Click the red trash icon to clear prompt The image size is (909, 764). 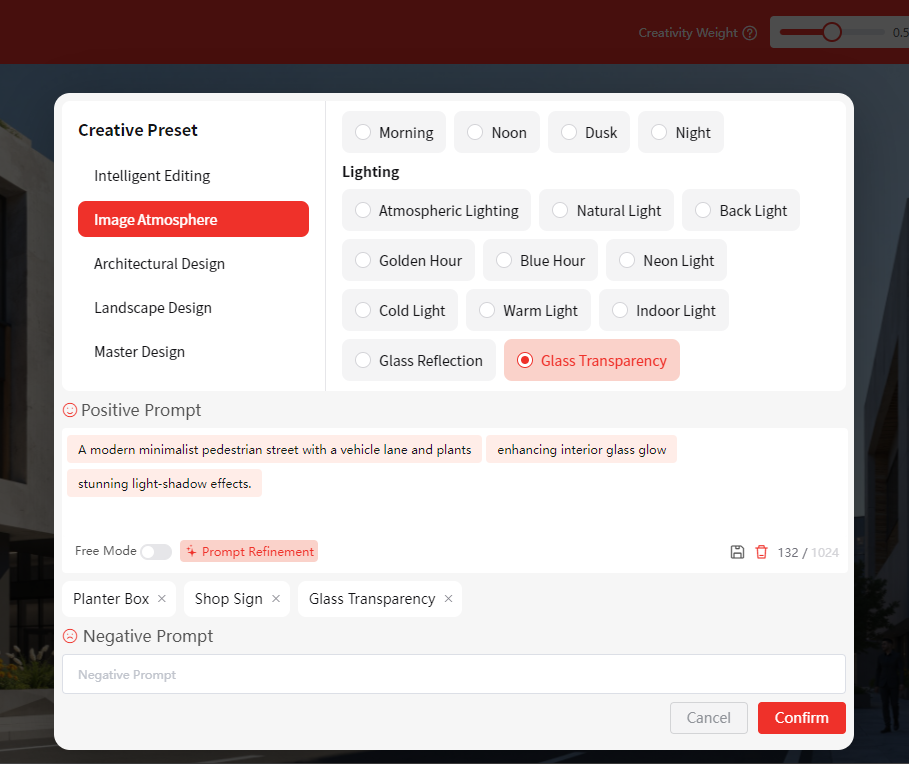pos(762,552)
